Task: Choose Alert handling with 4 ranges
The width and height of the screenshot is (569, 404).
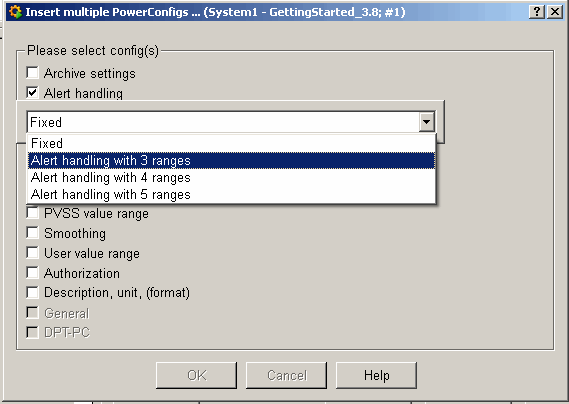Action: coord(231,177)
